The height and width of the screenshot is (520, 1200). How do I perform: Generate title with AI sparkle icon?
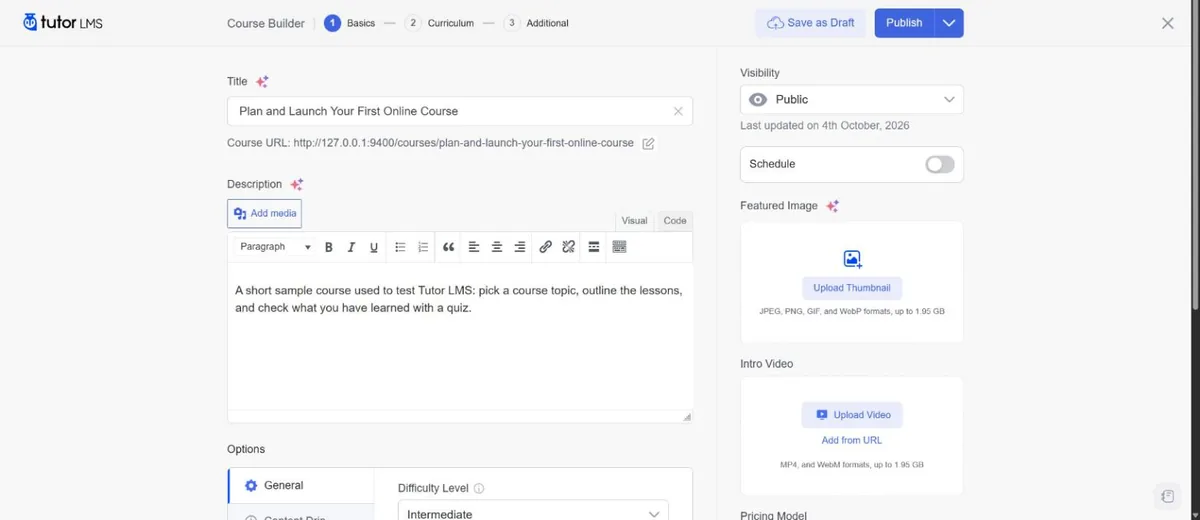tap(262, 82)
